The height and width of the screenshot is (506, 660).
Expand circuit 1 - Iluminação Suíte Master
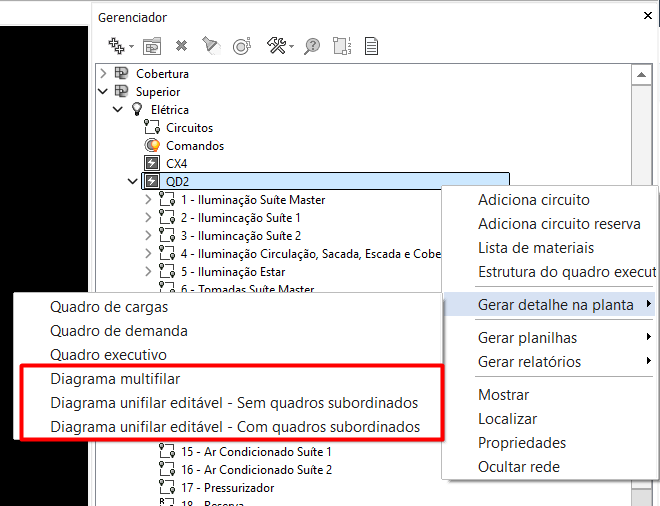click(x=149, y=199)
